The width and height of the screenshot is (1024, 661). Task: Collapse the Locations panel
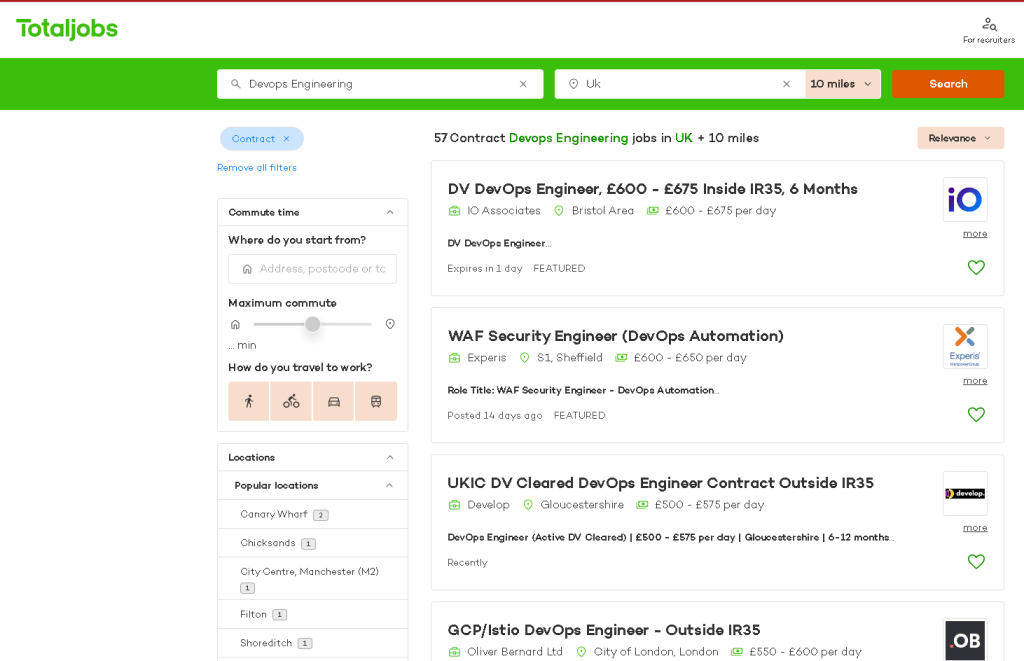pos(390,457)
